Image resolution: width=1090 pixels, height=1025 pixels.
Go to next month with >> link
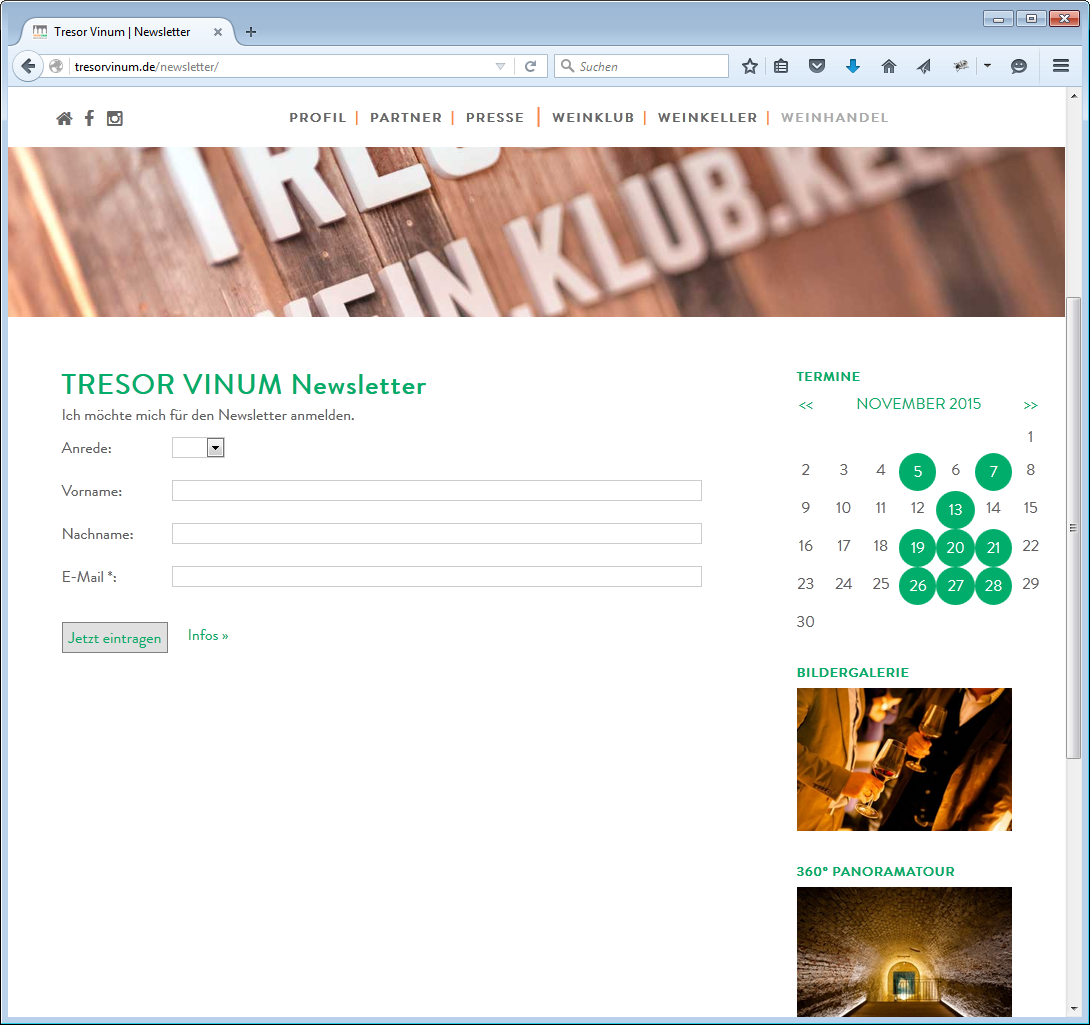pyautogui.click(x=1030, y=405)
